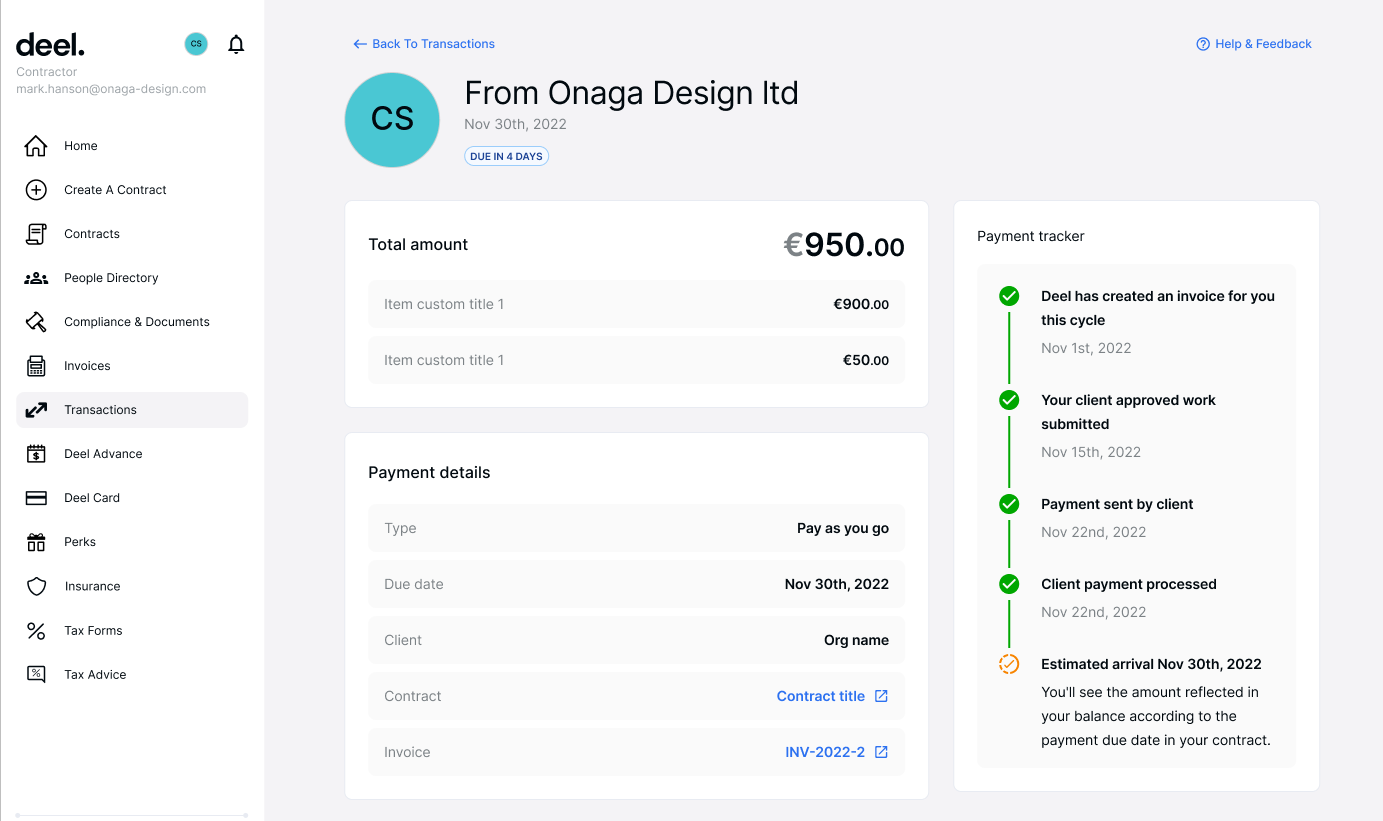The width and height of the screenshot is (1383, 821).
Task: Open the Tax Forms menu item
Action: [x=132, y=630]
